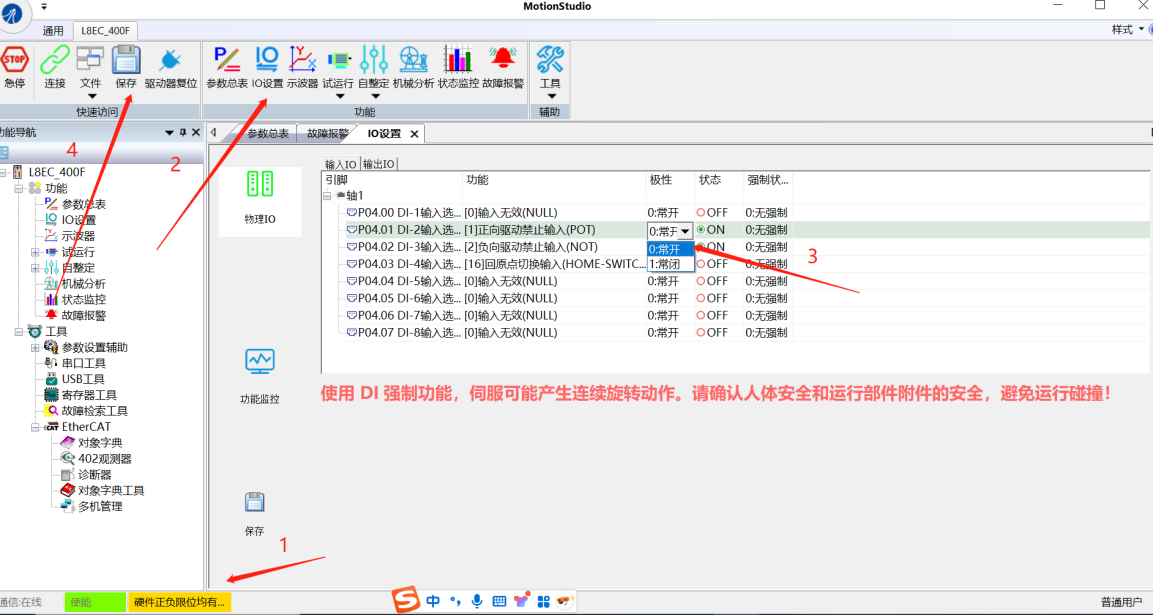Open 机械分析 mechanical analysis ribbon icon
1153x615 pixels.
point(413,60)
